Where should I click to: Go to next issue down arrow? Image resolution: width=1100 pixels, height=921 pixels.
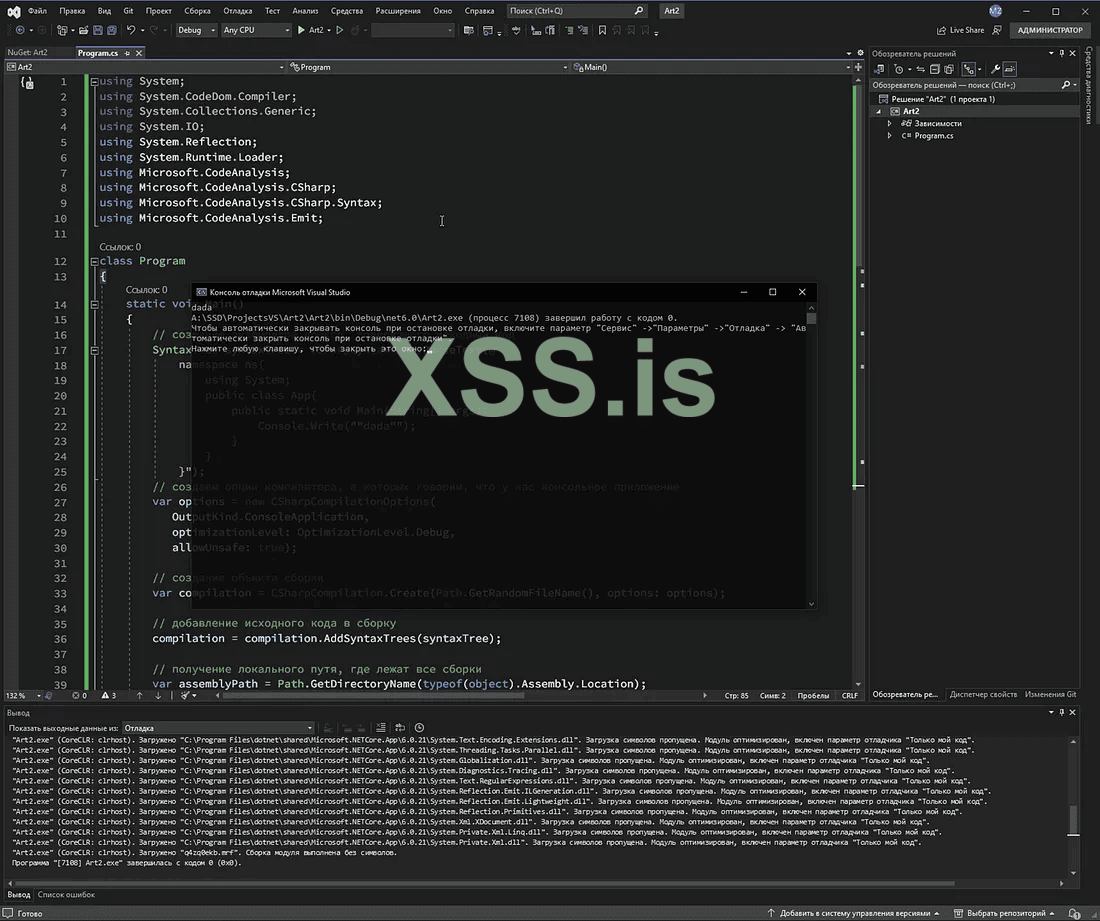[x=158, y=696]
